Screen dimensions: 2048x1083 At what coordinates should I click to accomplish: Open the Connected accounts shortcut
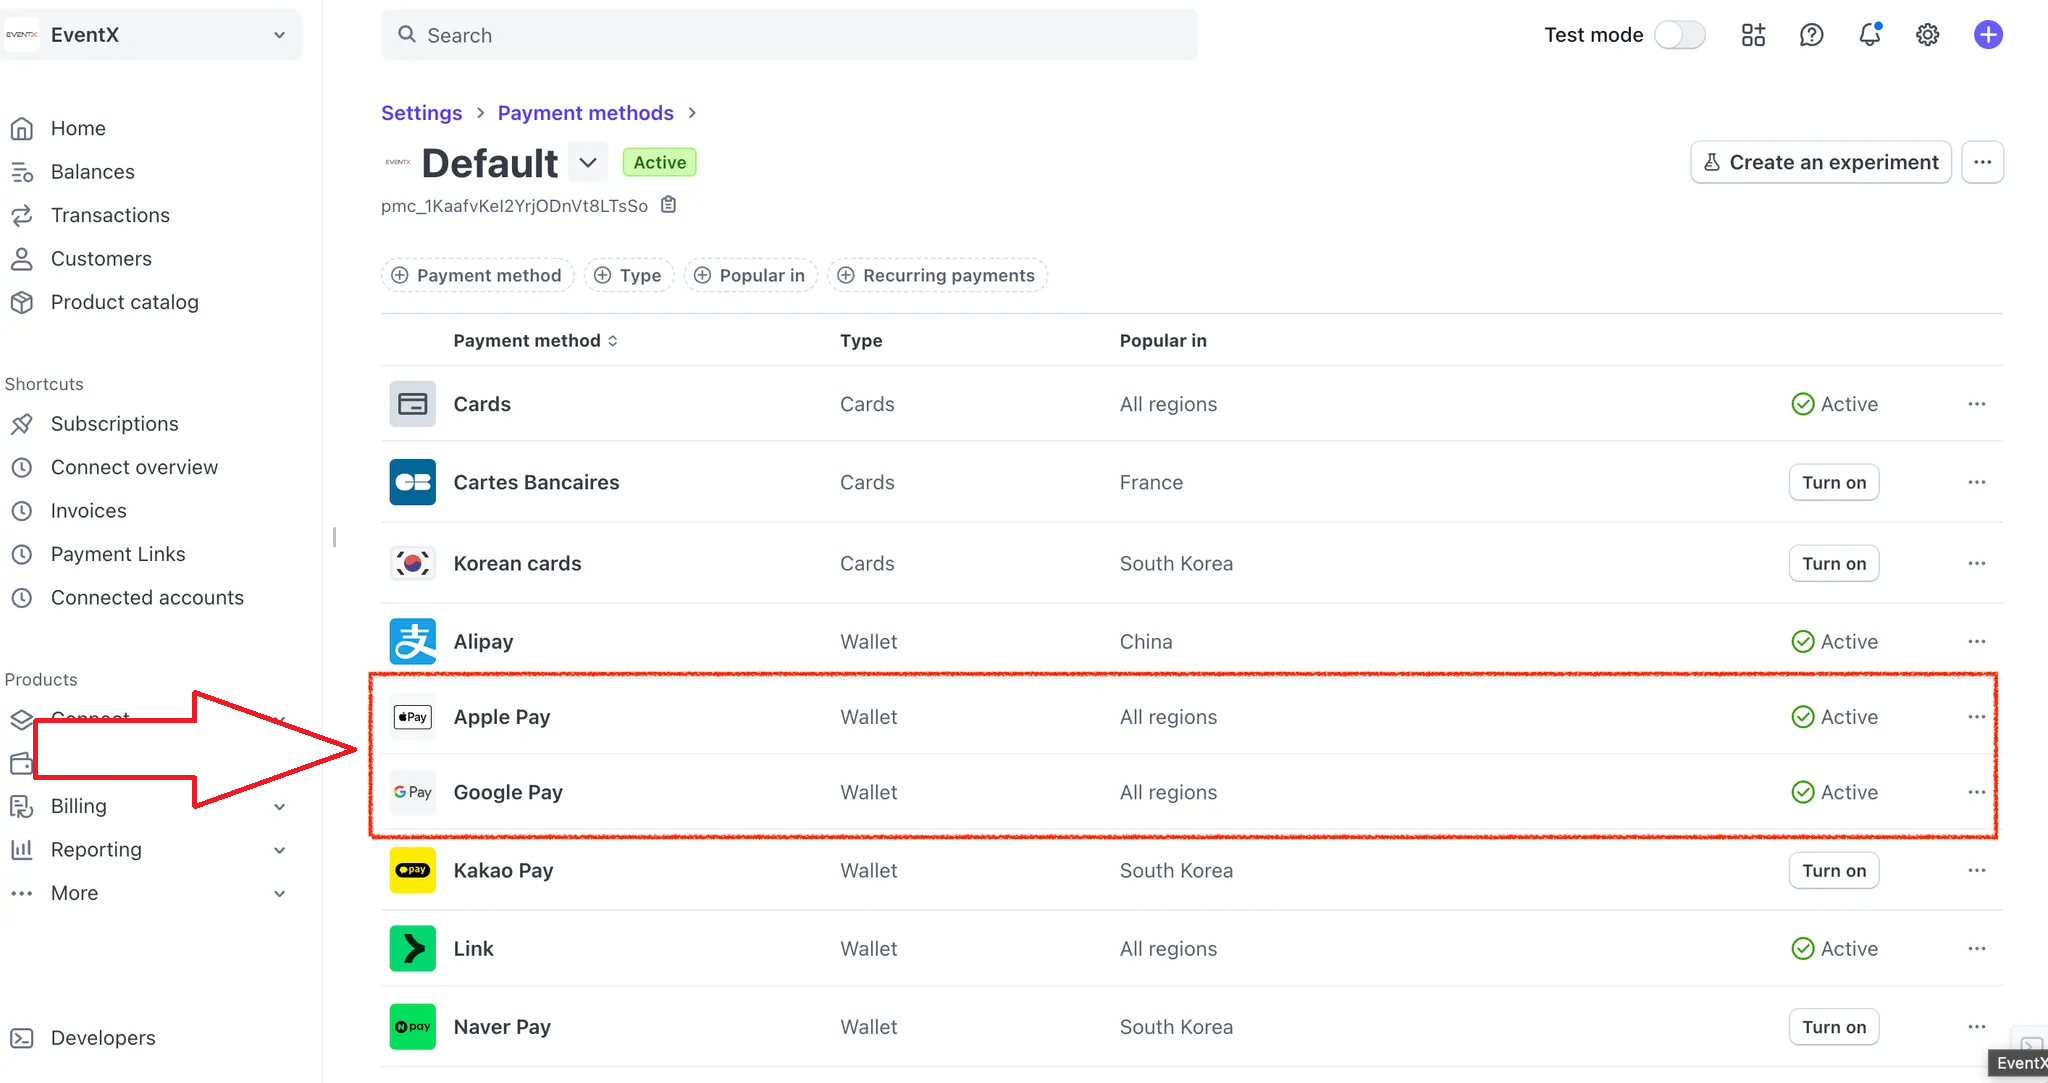pyautogui.click(x=147, y=598)
